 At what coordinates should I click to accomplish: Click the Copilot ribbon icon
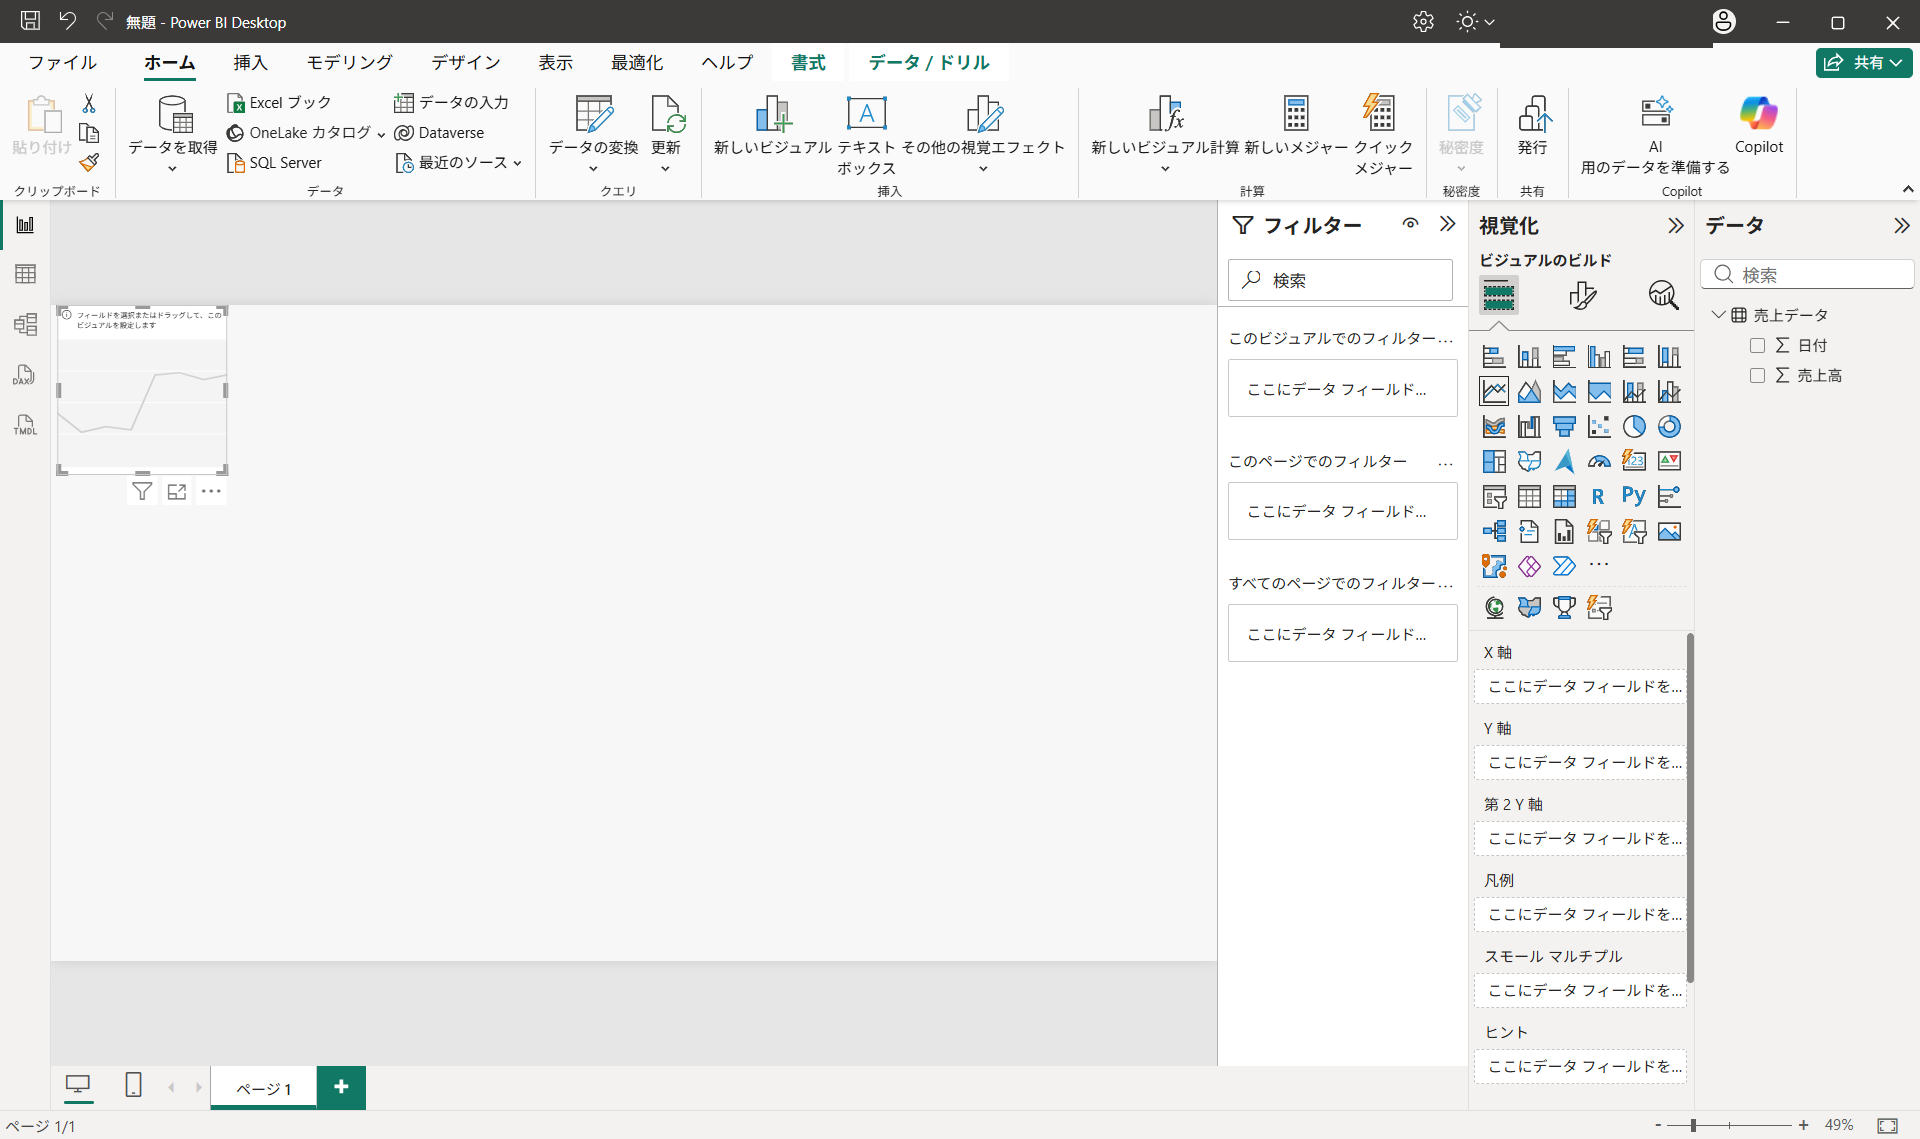click(1758, 126)
